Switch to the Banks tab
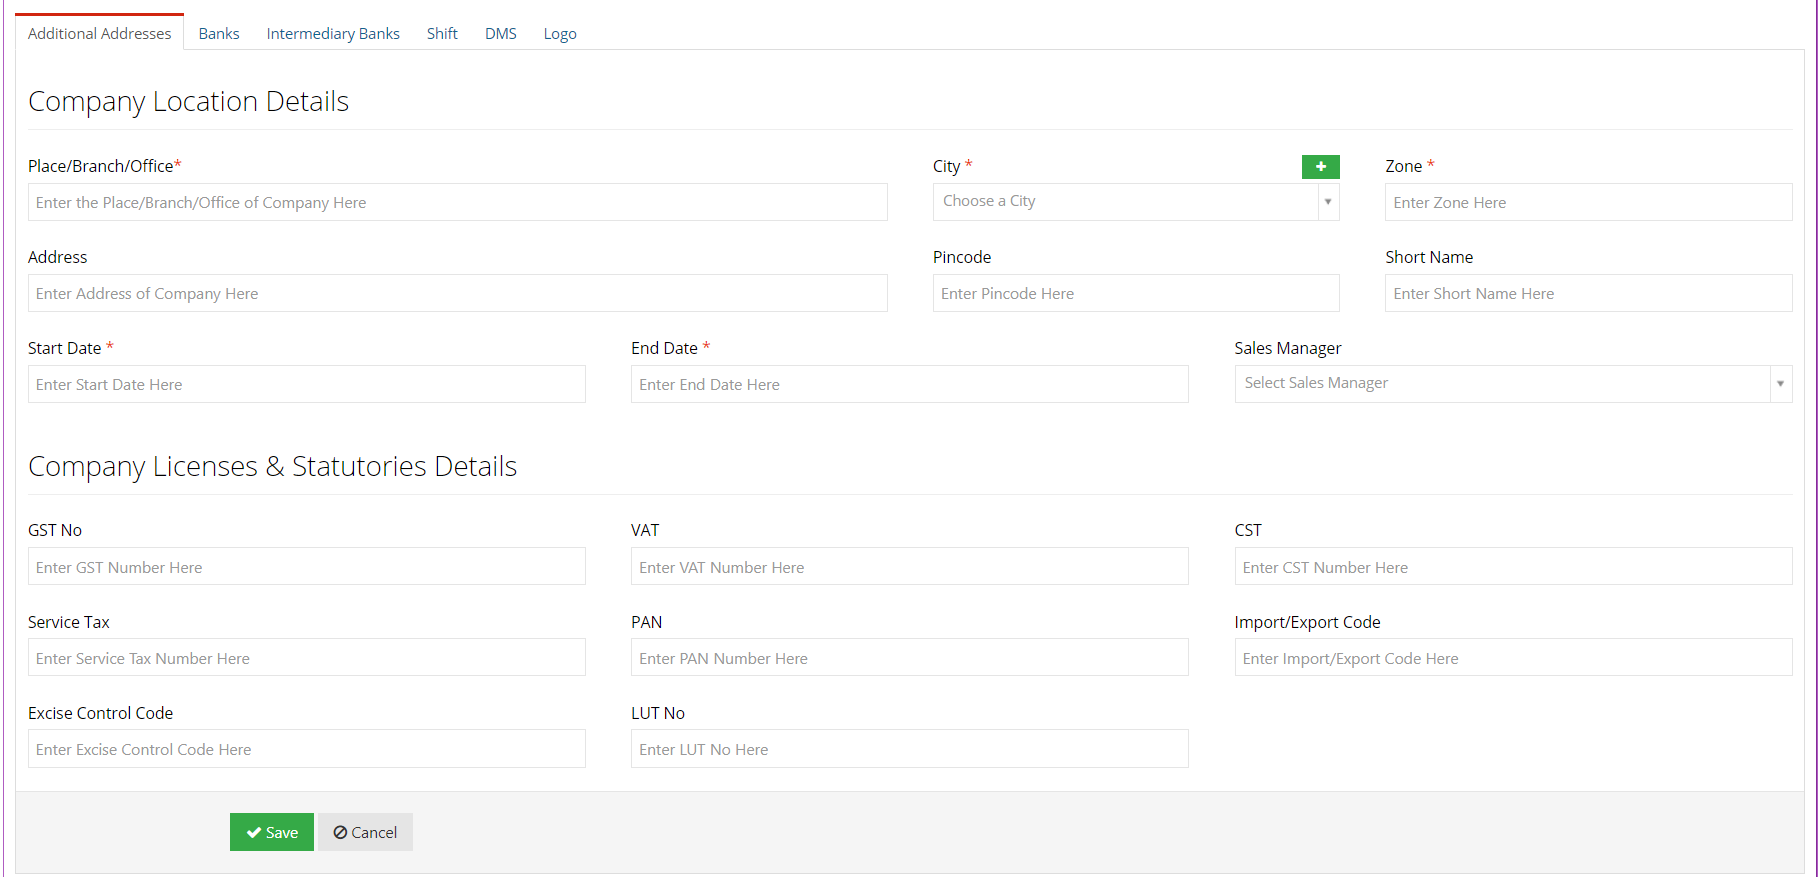 coord(219,33)
